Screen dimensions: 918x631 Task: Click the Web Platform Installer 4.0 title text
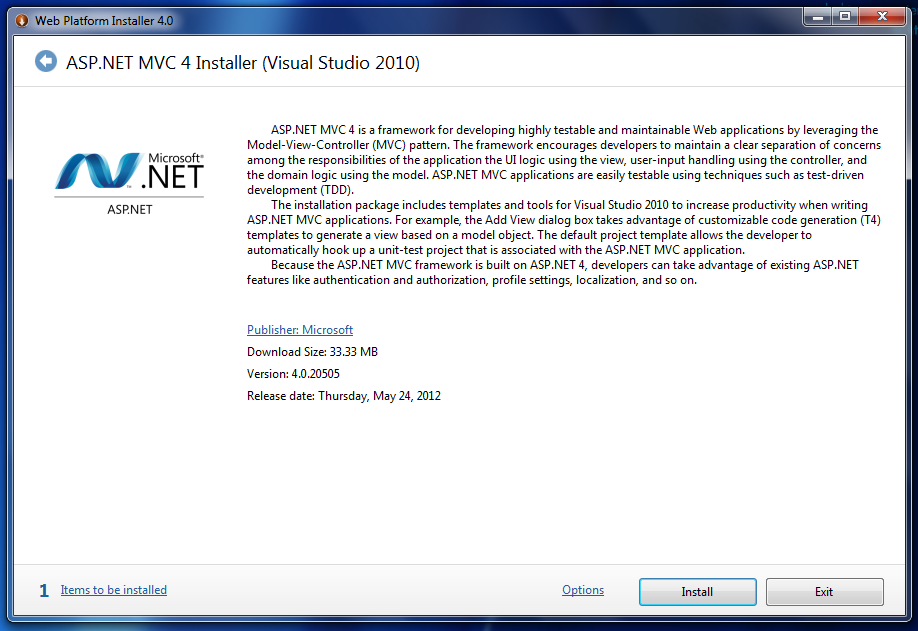click(104, 21)
